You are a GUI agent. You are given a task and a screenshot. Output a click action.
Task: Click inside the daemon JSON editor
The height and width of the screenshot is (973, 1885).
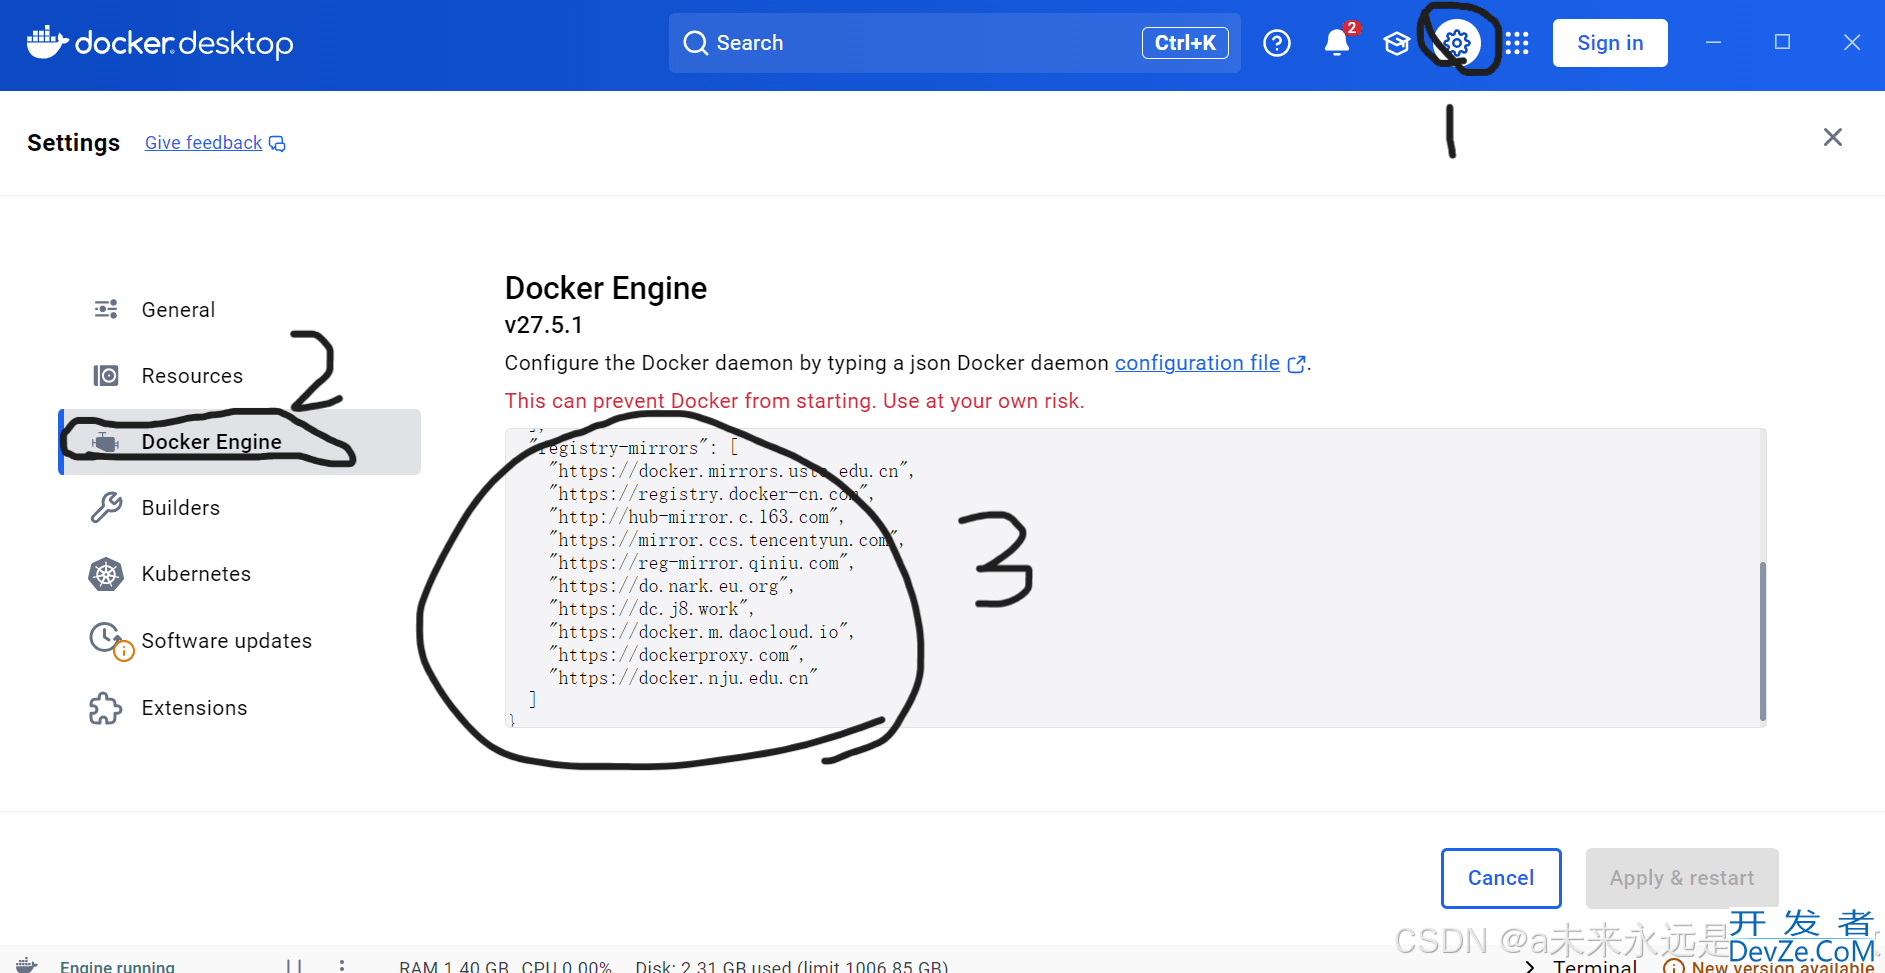click(x=1135, y=578)
